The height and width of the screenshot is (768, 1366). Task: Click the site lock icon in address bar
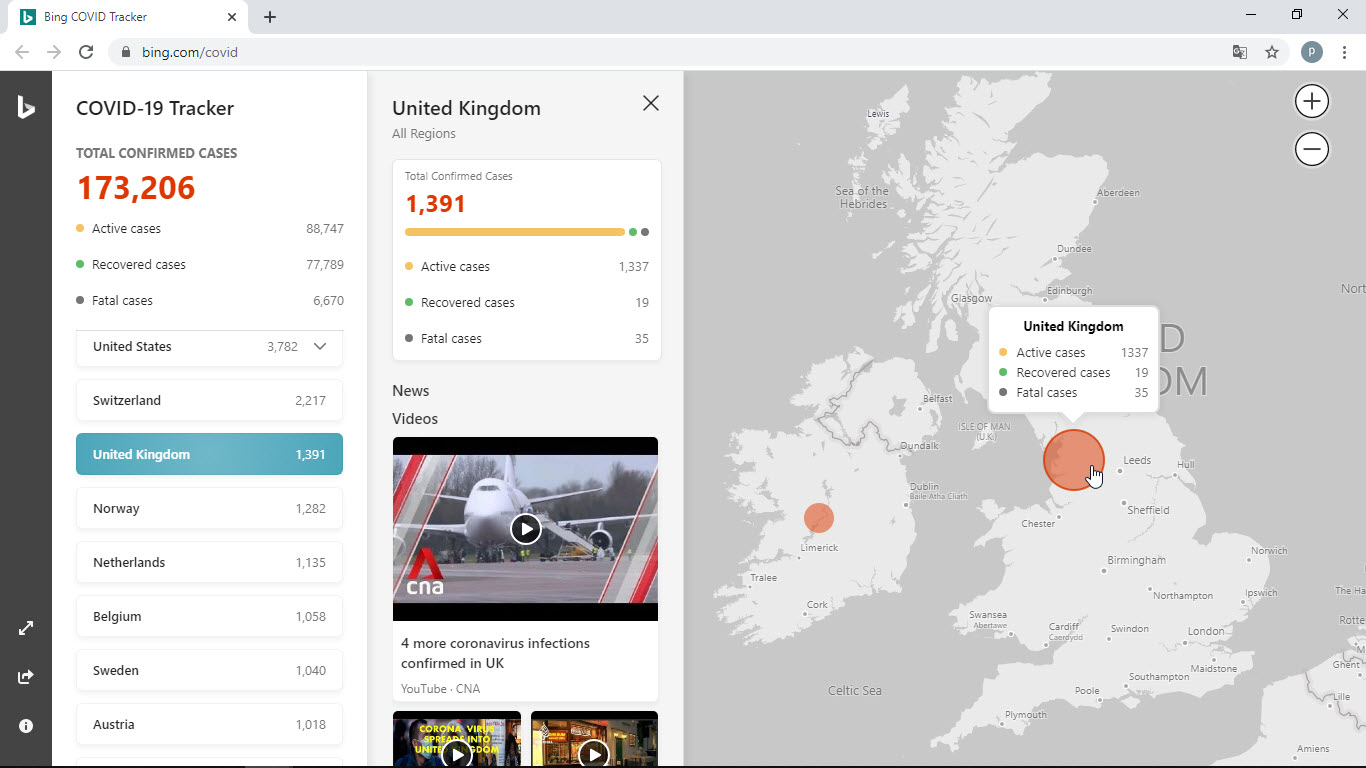[x=125, y=52]
